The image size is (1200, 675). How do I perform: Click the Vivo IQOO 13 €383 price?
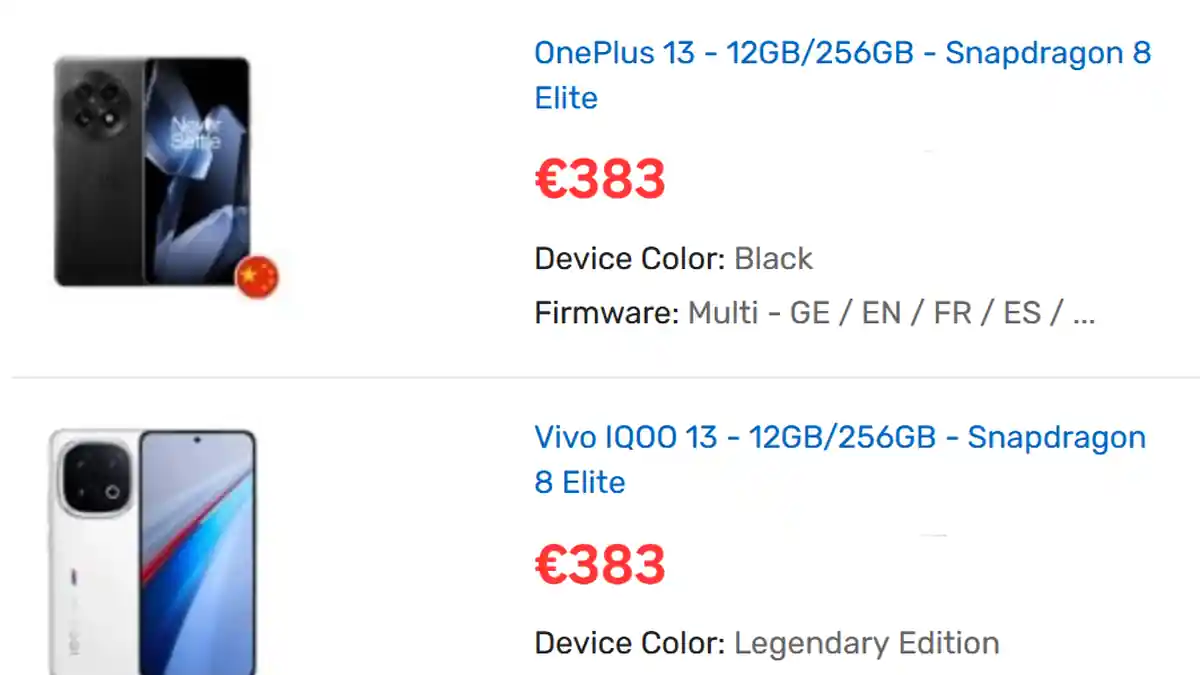(x=600, y=565)
